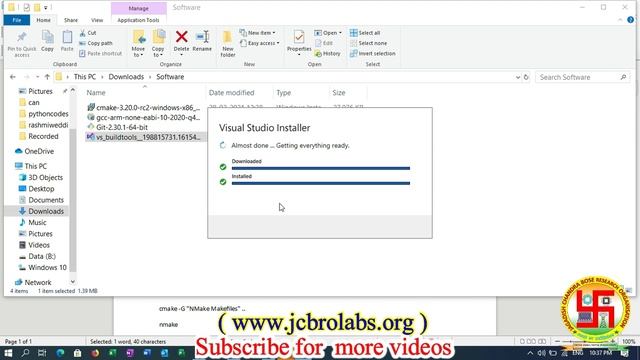Select 3D Objects in navigation pane
This screenshot has height=360, width=640.
click(x=41, y=178)
